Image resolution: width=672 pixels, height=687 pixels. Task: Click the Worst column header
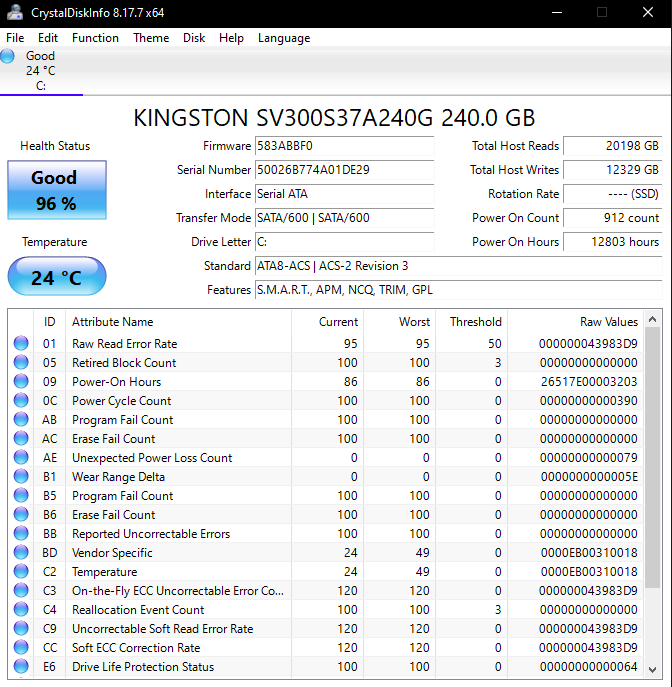pyautogui.click(x=400, y=322)
